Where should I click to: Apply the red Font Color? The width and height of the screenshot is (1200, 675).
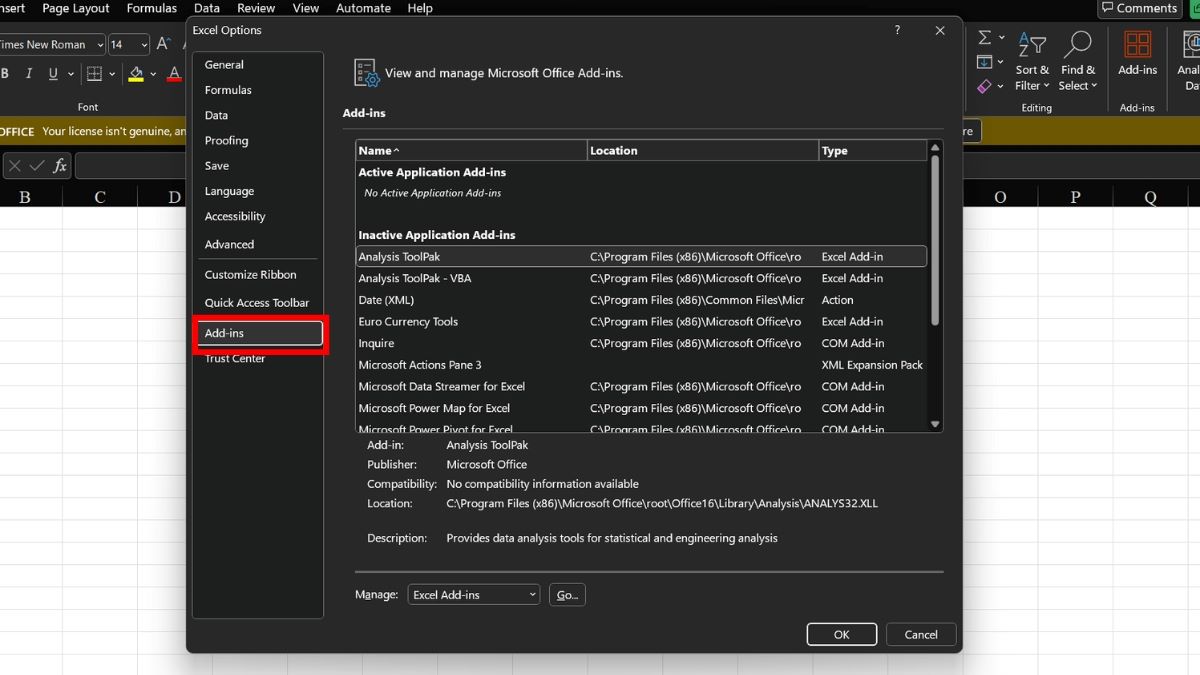(x=174, y=74)
